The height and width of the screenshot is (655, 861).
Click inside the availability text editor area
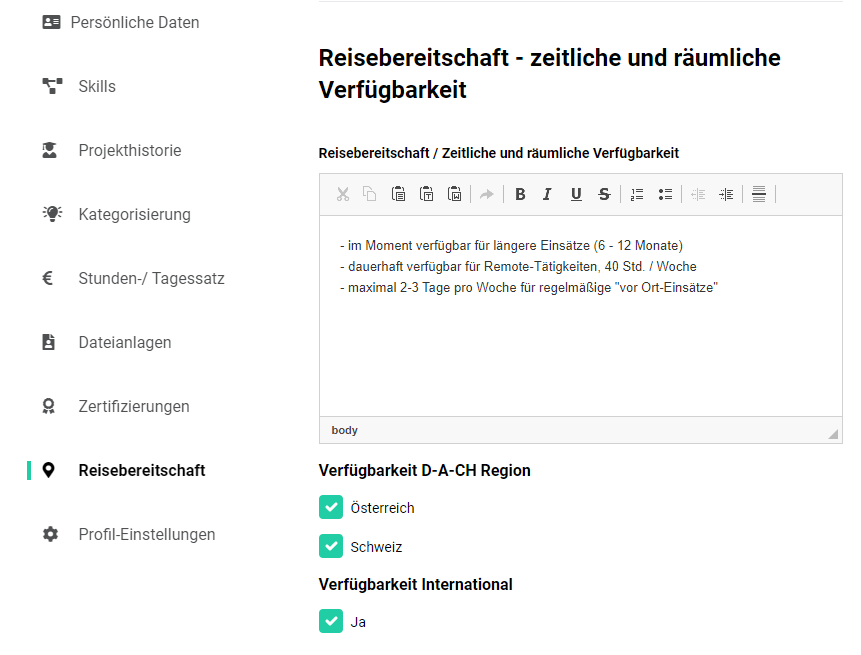click(x=580, y=316)
